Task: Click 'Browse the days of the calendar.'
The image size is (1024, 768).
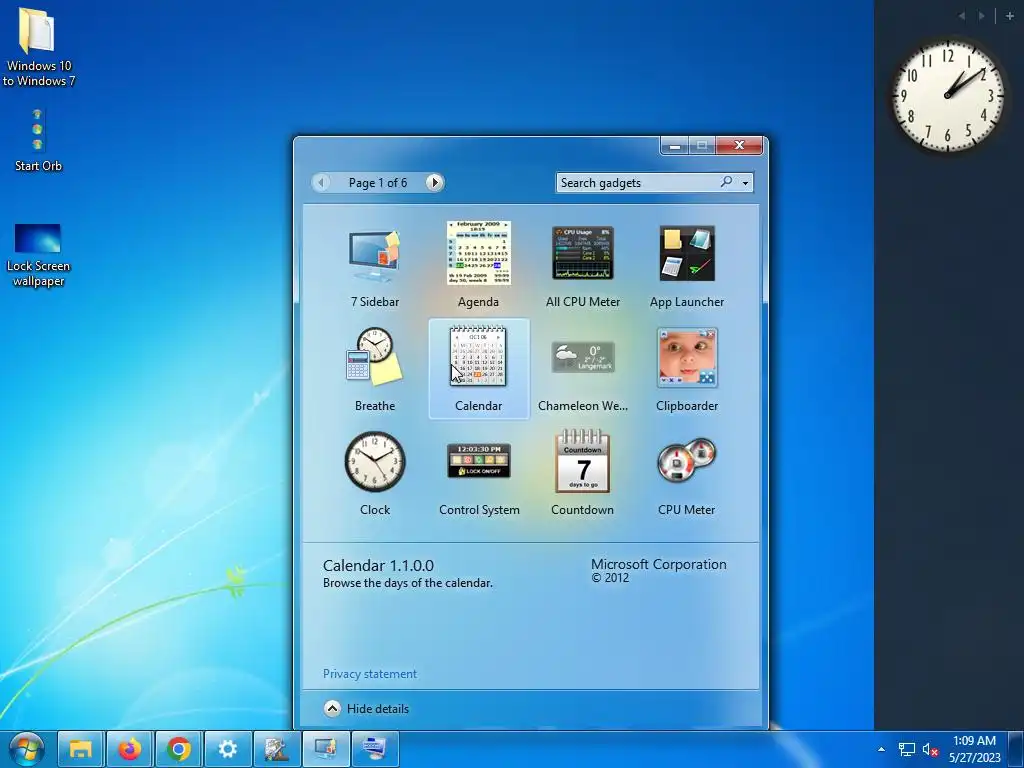Action: tap(408, 583)
